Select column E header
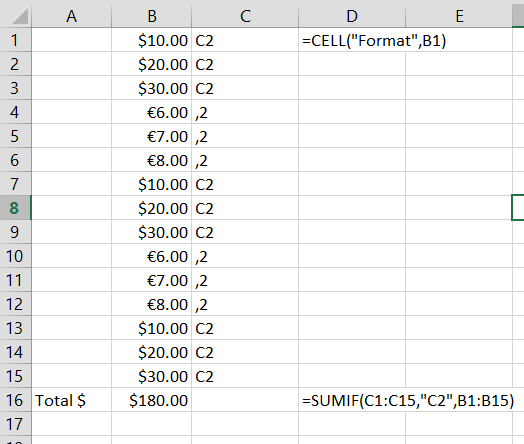The width and height of the screenshot is (524, 444). pos(459,16)
